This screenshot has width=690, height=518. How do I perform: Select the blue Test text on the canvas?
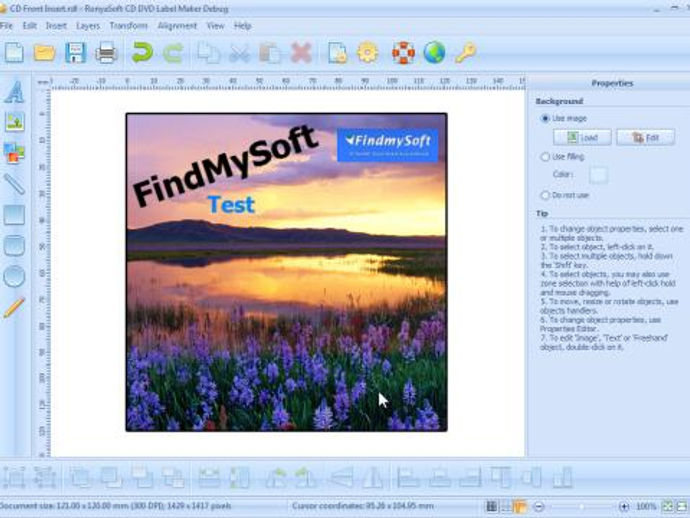coord(231,205)
